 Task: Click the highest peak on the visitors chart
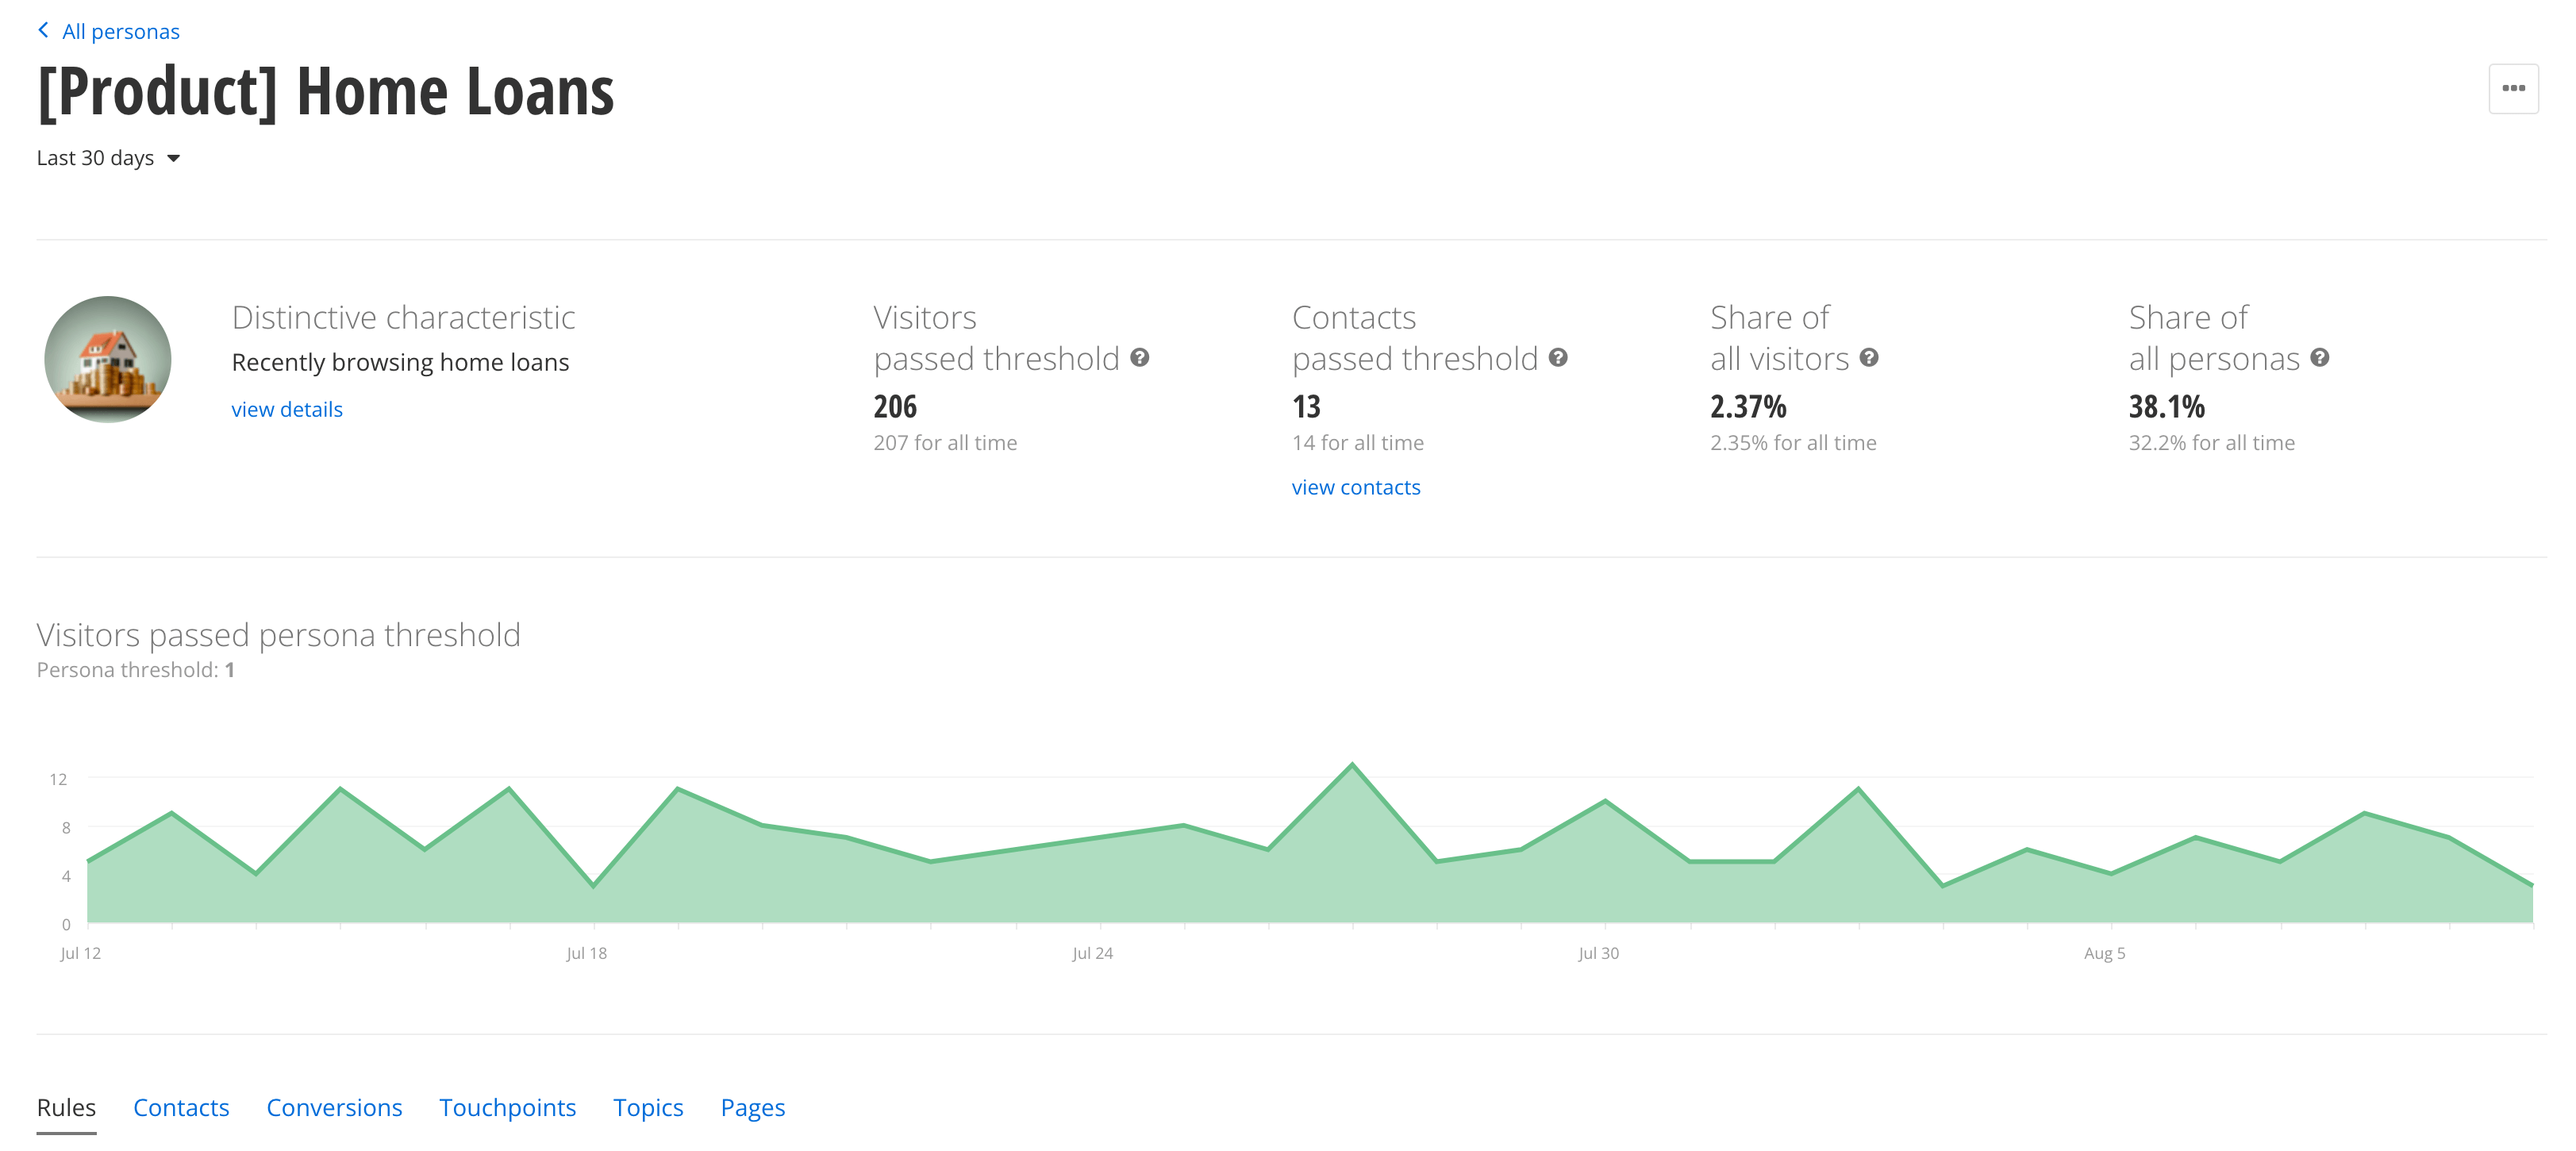[x=1352, y=765]
